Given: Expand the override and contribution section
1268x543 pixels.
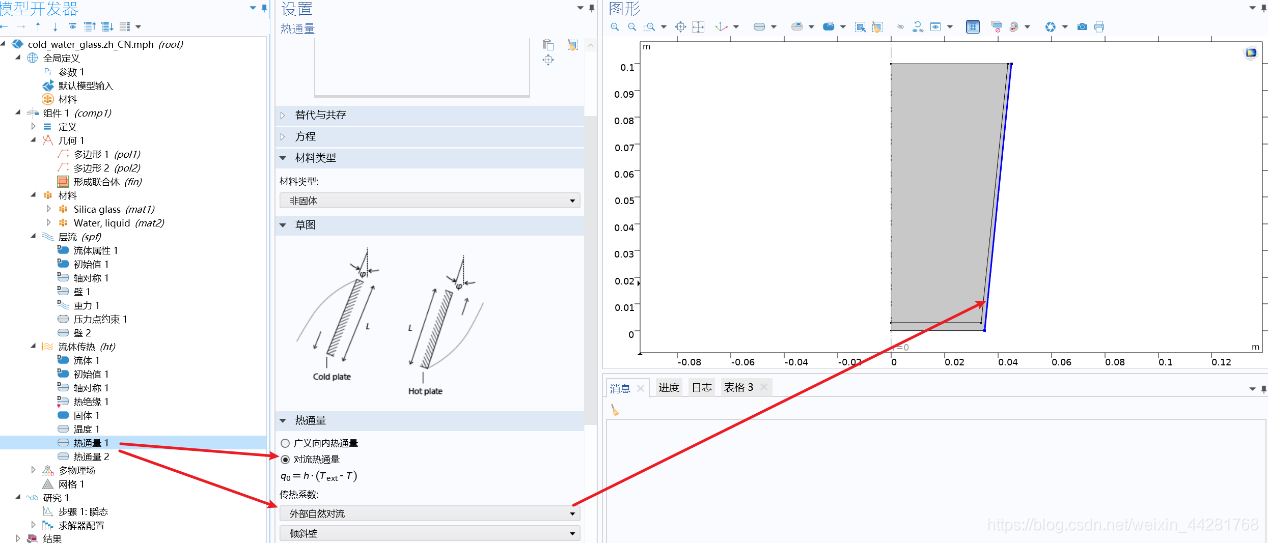Looking at the screenshot, I should coord(282,115).
